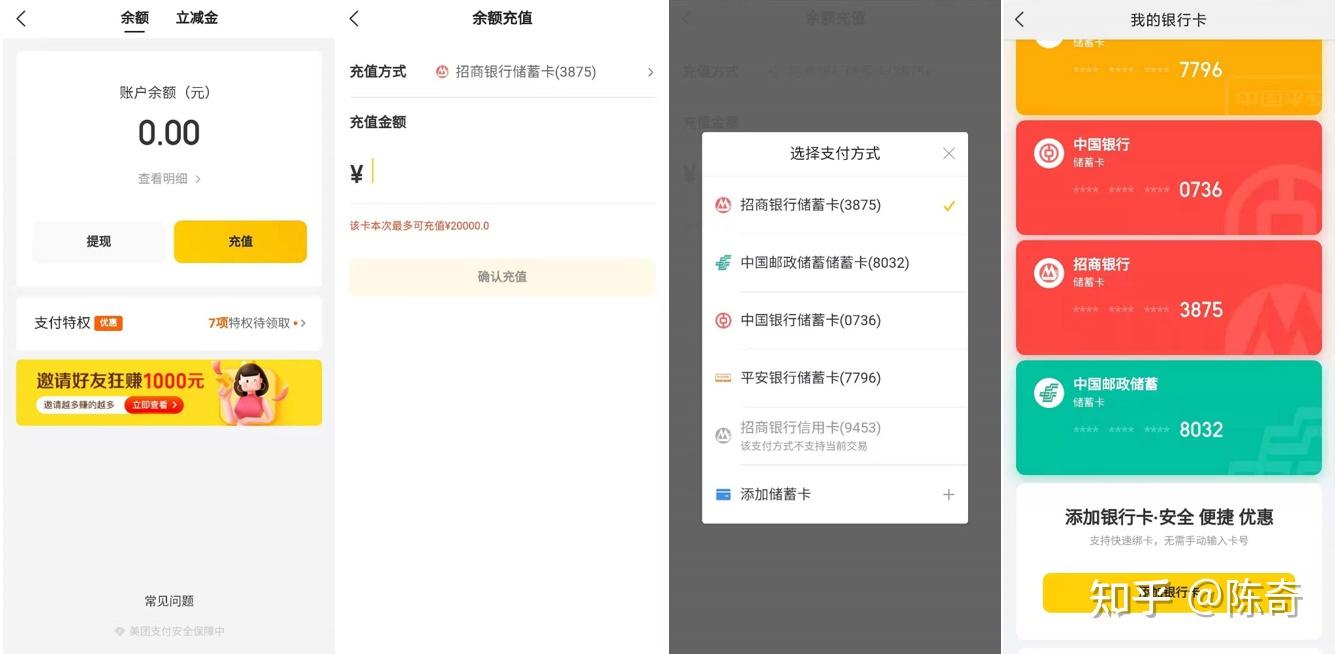This screenshot has height=654, width=1338.
Task: Select 招商银行储蓄卡(3875) payment option
Action: 835,205
